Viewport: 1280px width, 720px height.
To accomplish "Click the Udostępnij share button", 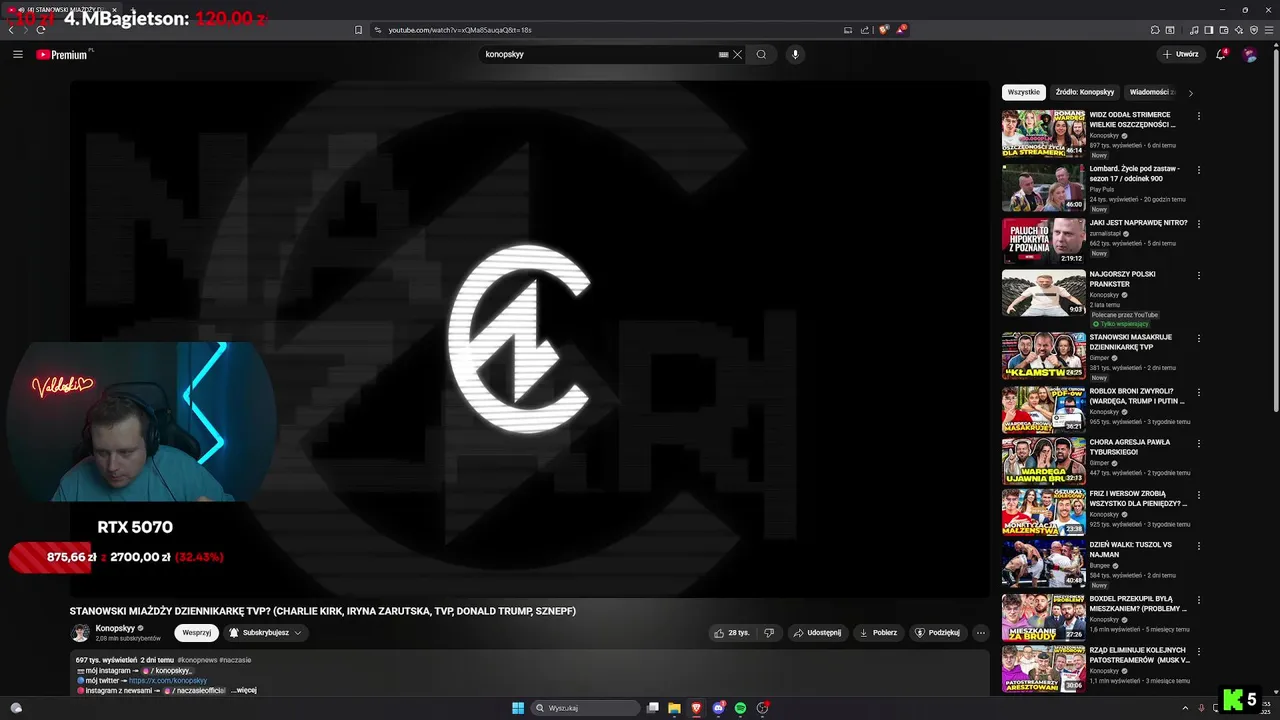I will coord(817,632).
